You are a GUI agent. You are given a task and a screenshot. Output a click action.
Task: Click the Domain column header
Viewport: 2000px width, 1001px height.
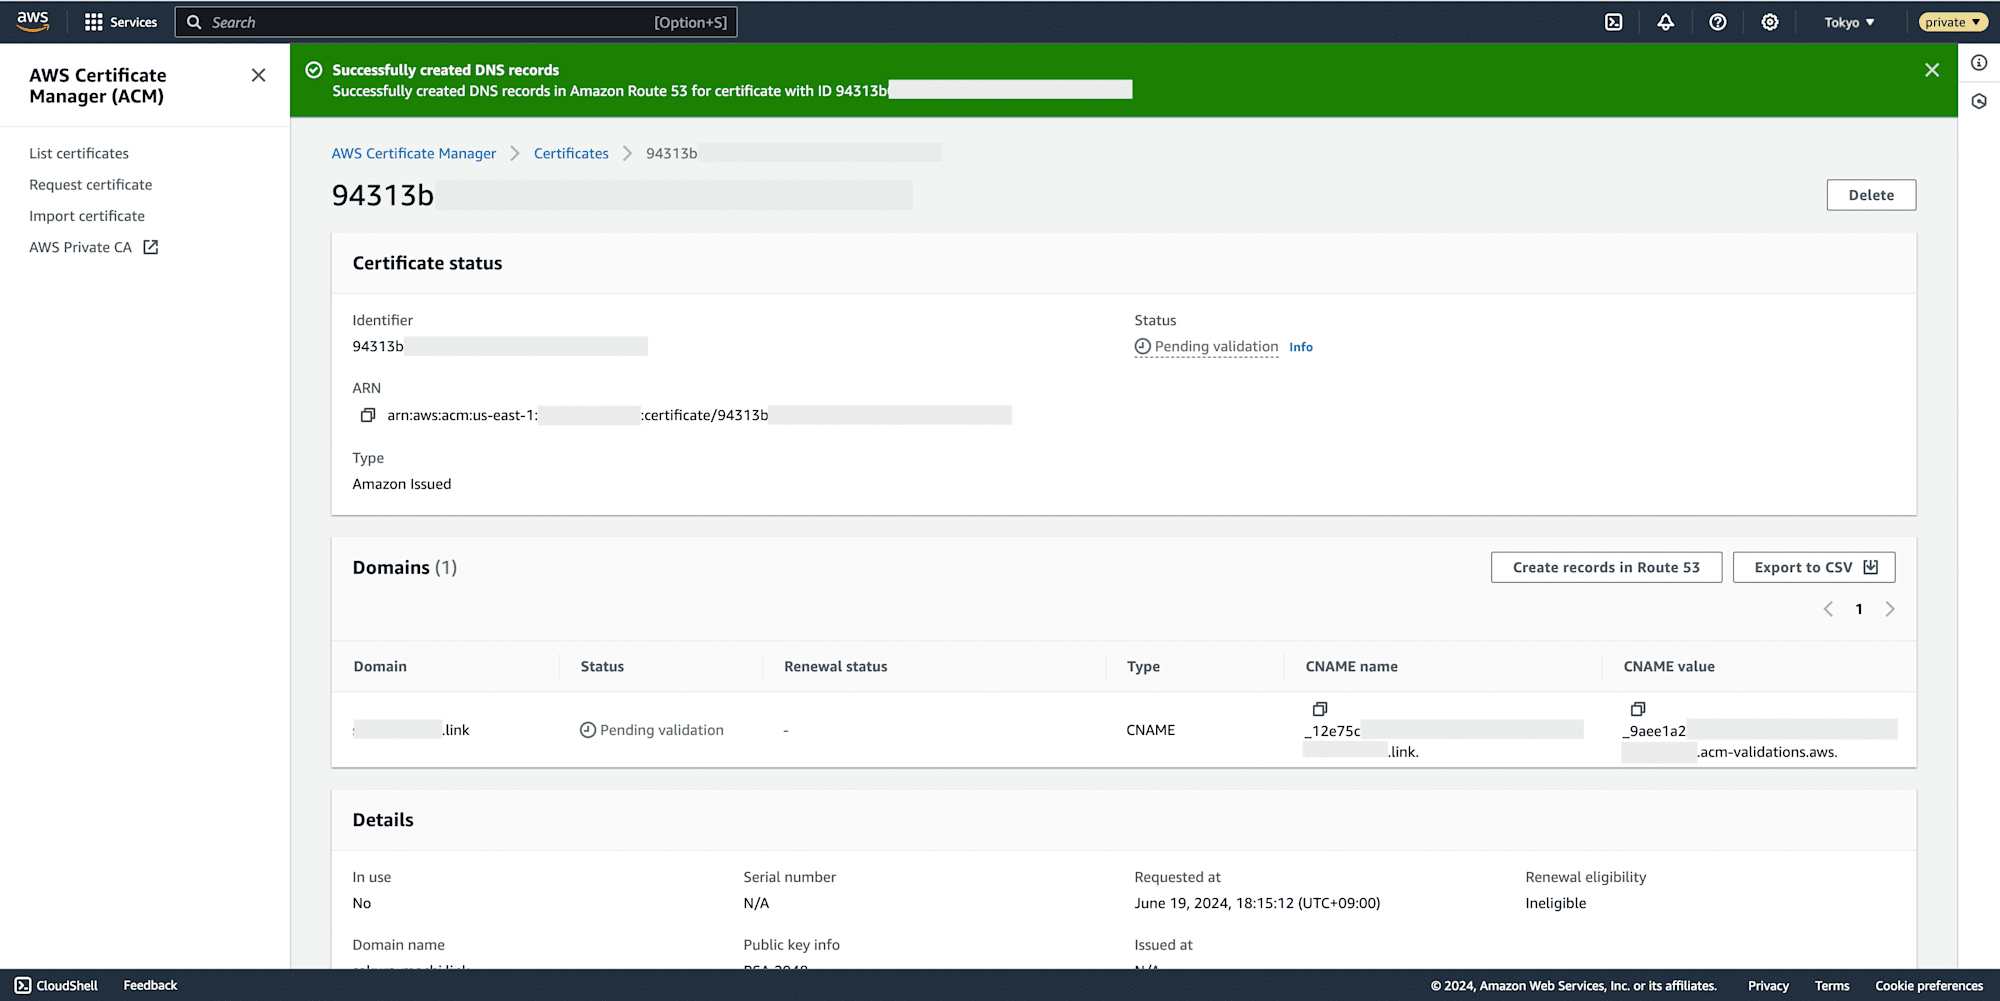[380, 666]
